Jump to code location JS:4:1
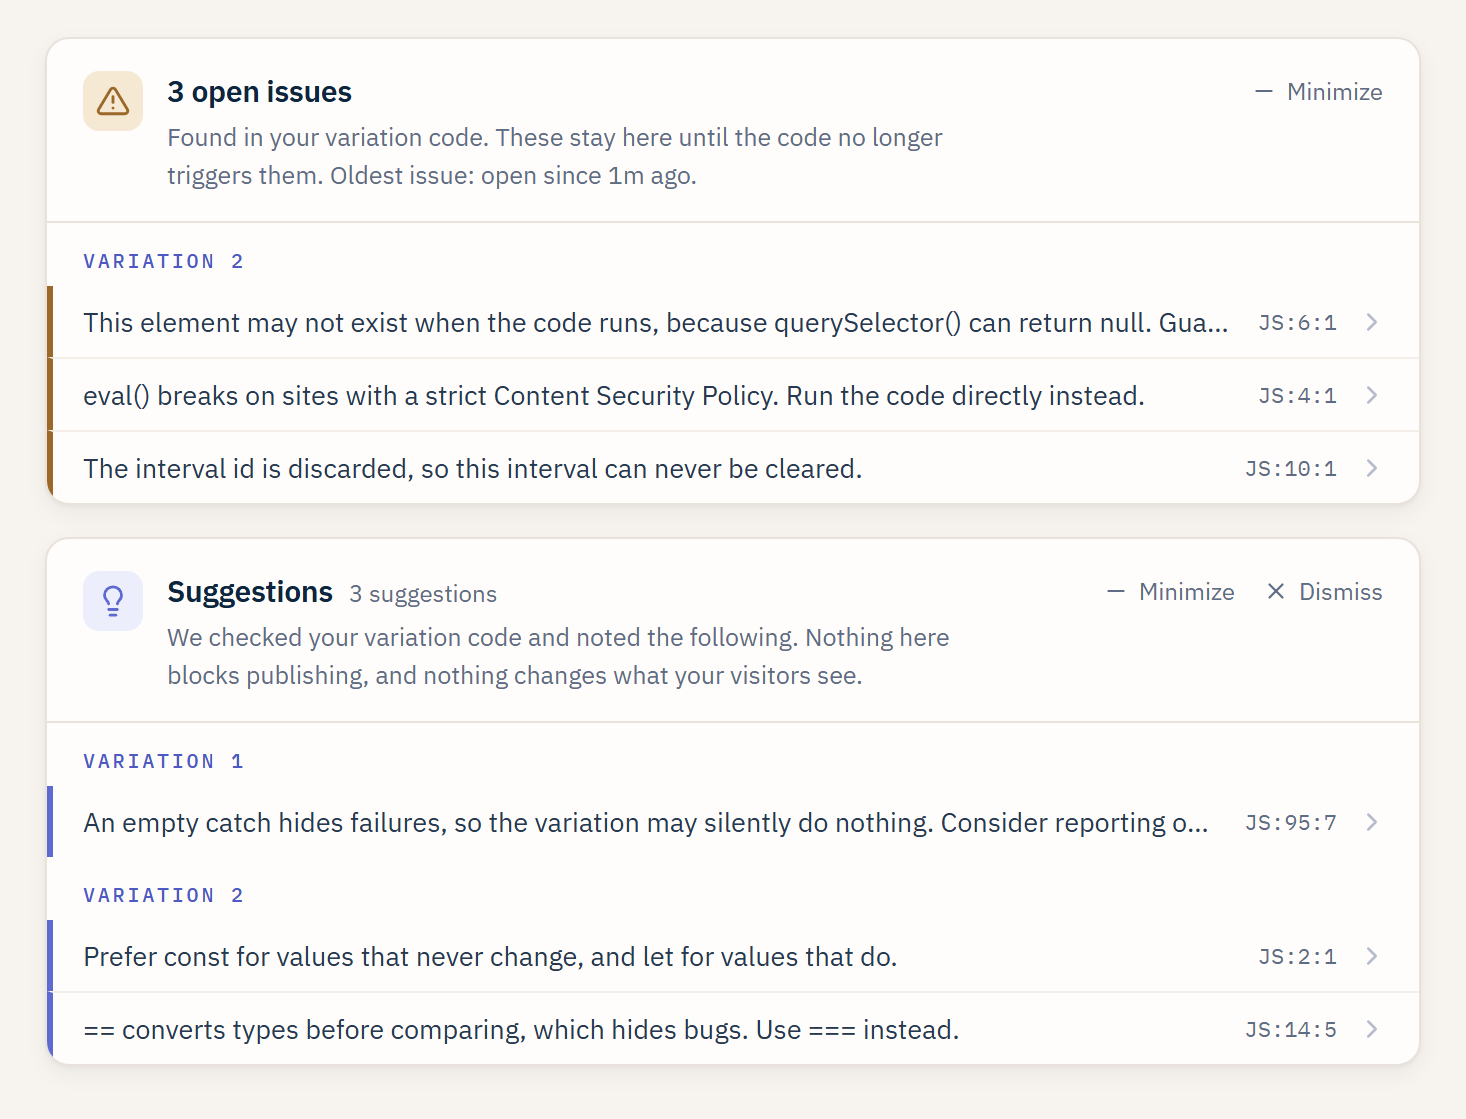The width and height of the screenshot is (1466, 1119). (x=1297, y=396)
